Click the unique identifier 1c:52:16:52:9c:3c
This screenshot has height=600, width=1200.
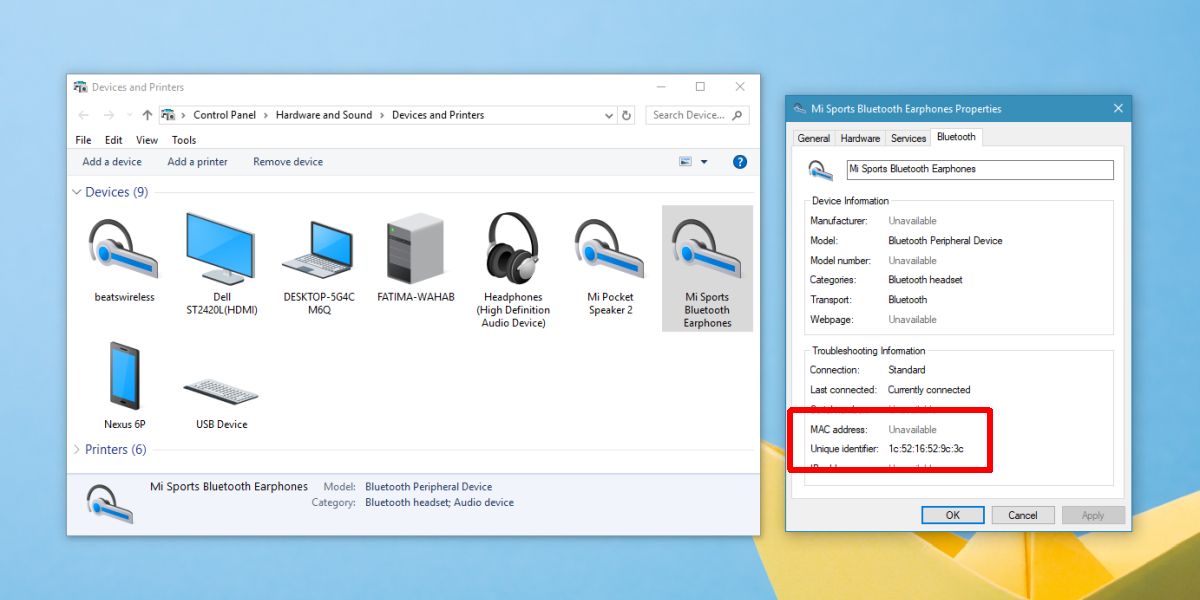pyautogui.click(x=926, y=449)
